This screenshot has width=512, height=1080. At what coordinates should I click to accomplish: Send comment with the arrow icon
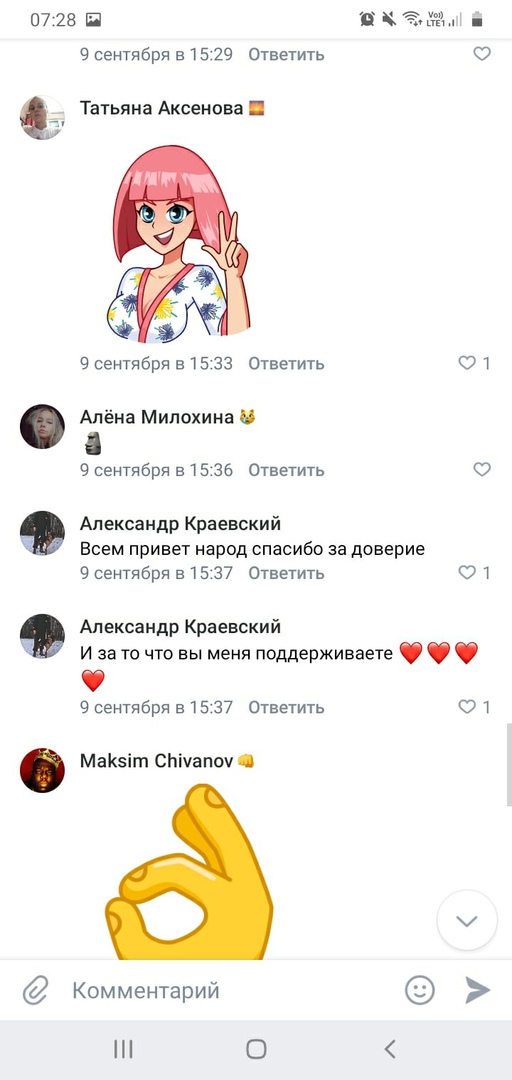pyautogui.click(x=477, y=990)
